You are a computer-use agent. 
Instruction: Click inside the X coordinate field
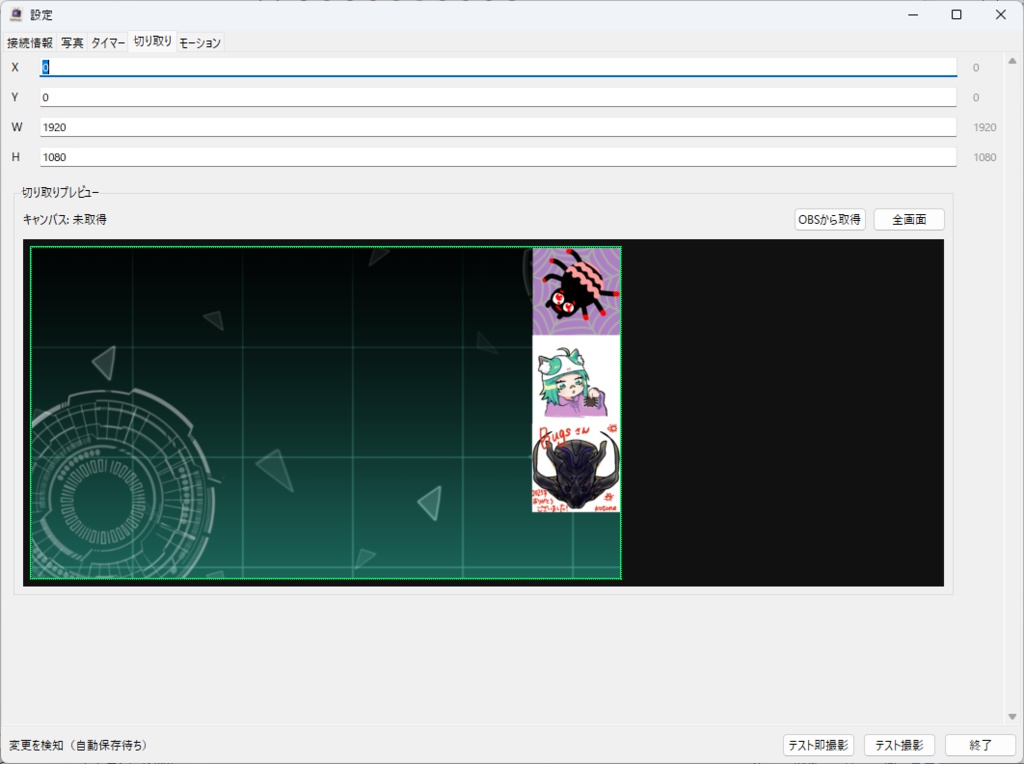pyautogui.click(x=400, y=67)
